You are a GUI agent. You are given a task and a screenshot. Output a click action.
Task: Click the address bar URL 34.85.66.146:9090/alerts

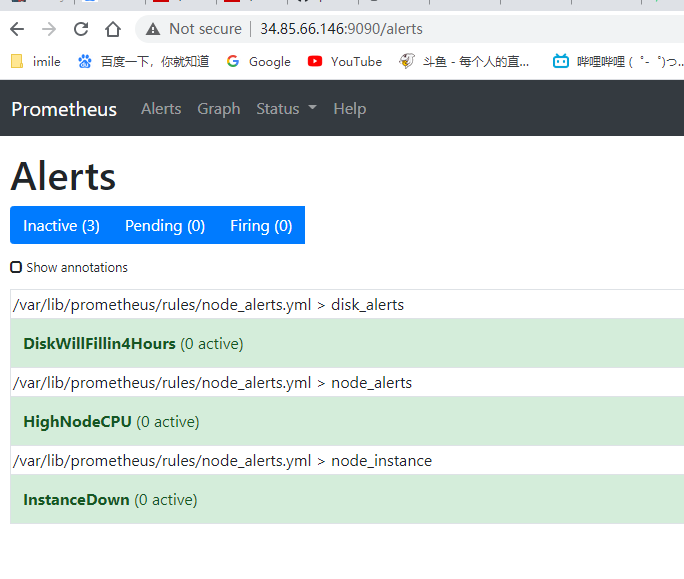coord(341,29)
